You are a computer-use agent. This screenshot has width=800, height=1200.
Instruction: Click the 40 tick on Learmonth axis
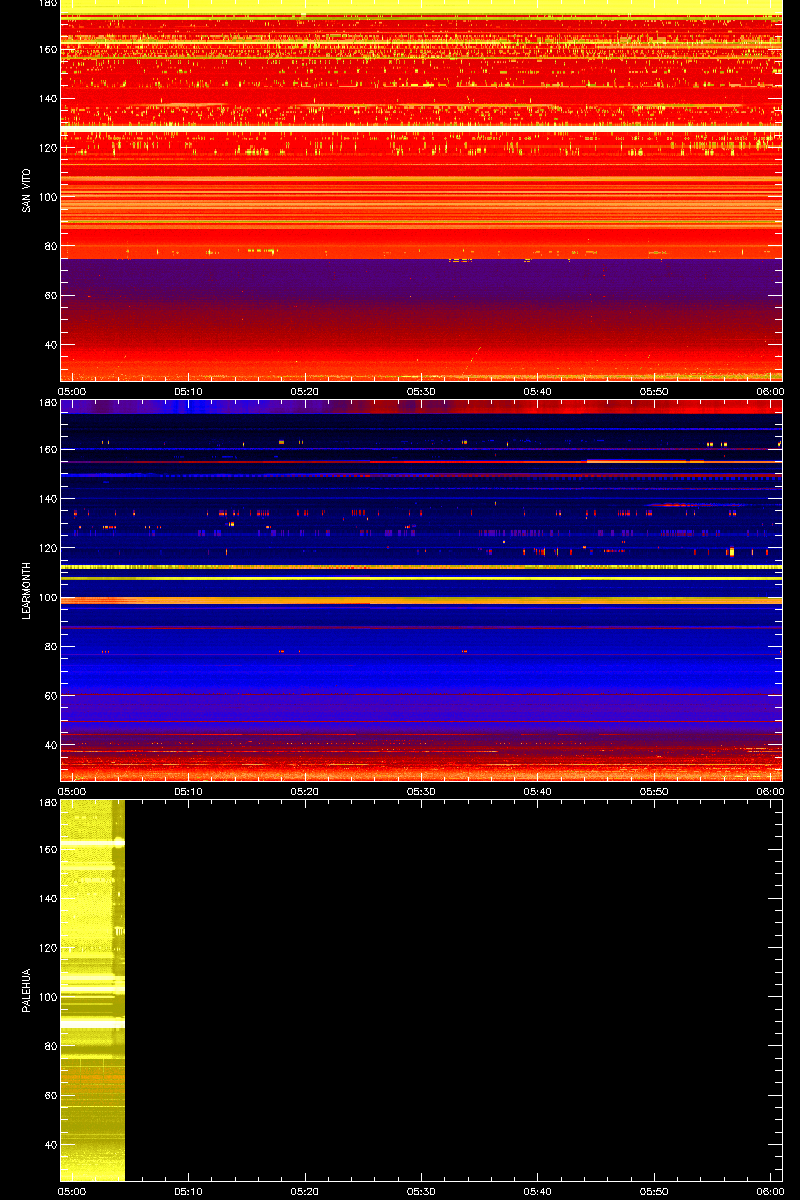(x=50, y=744)
